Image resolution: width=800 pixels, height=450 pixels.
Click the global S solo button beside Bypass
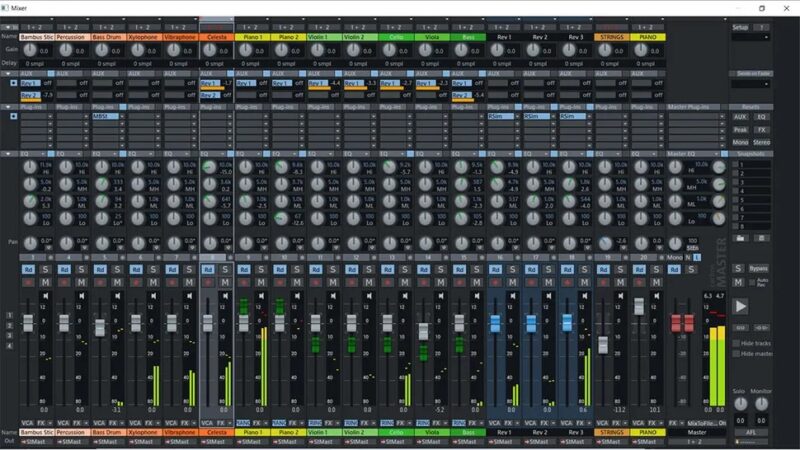738,268
